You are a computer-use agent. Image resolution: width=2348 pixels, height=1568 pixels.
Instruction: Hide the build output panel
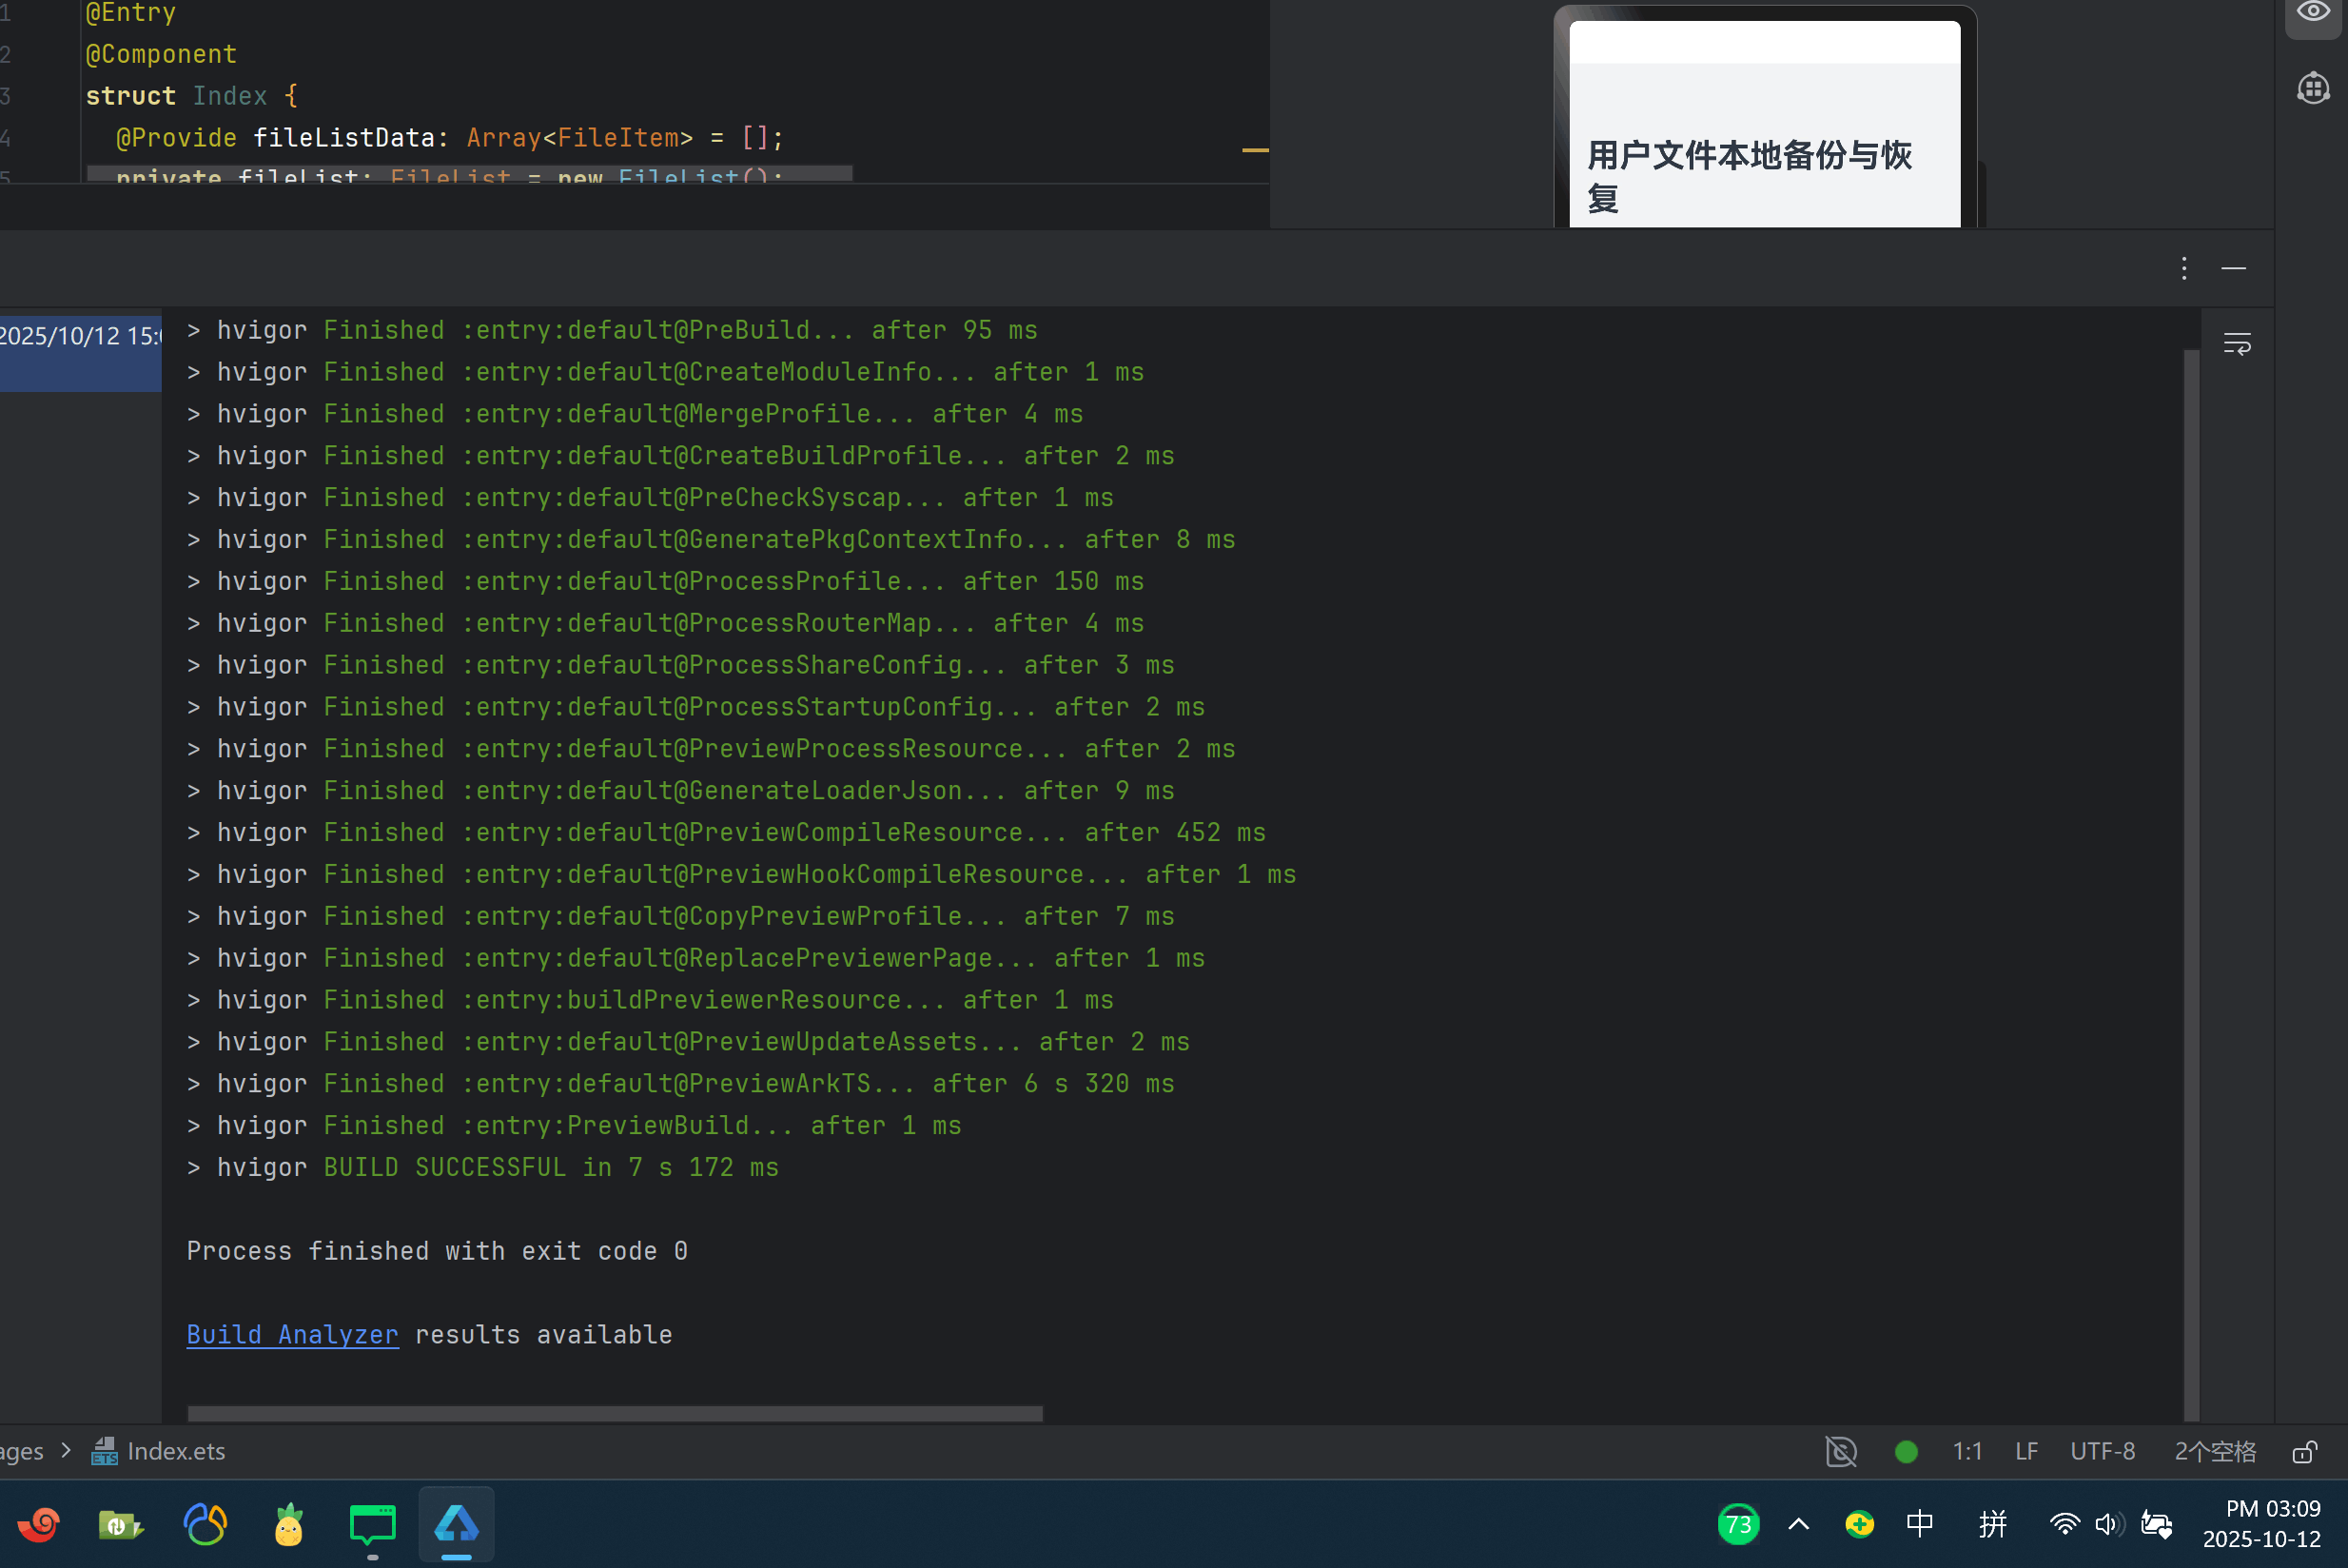point(2233,268)
